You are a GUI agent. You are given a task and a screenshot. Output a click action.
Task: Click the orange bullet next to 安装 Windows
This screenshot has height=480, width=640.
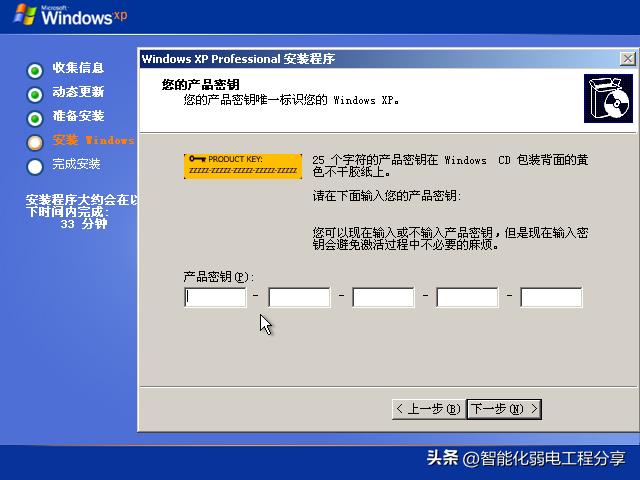click(x=35, y=143)
